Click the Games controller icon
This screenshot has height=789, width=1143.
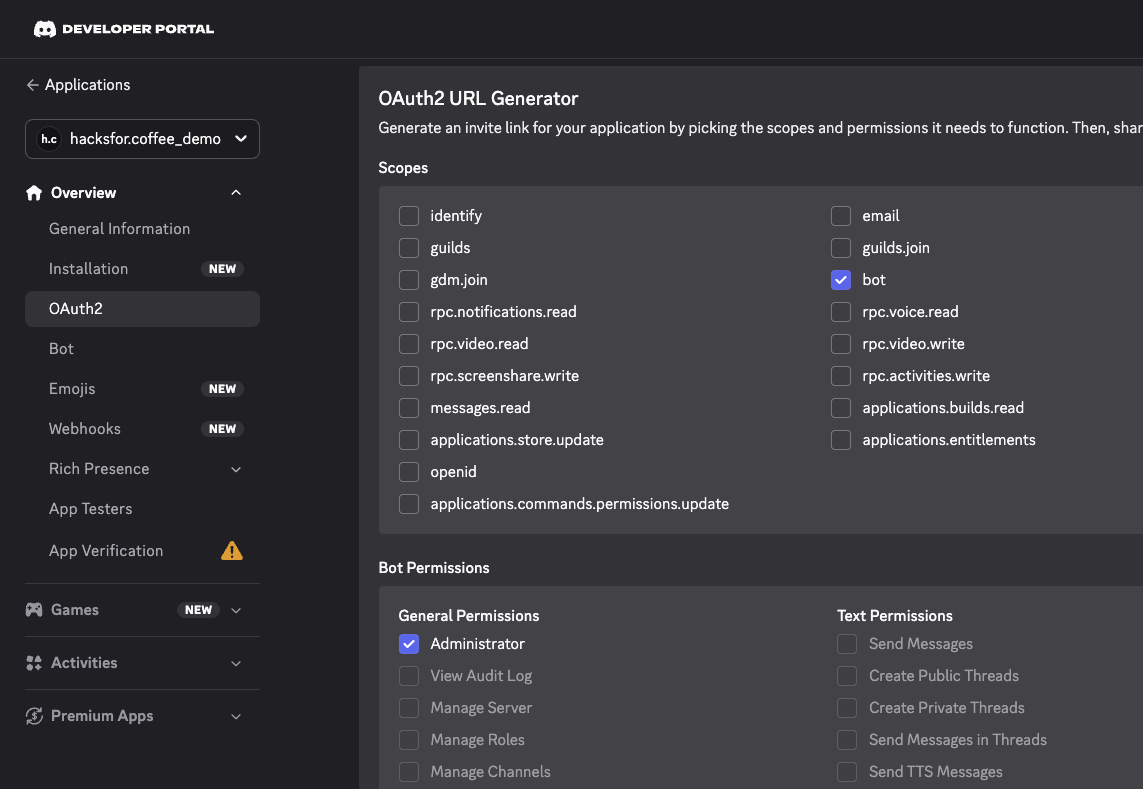click(34, 610)
